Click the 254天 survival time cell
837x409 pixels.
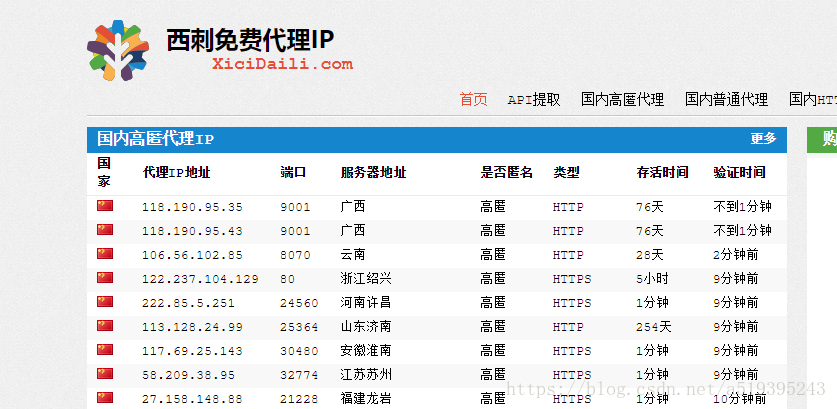[654, 326]
